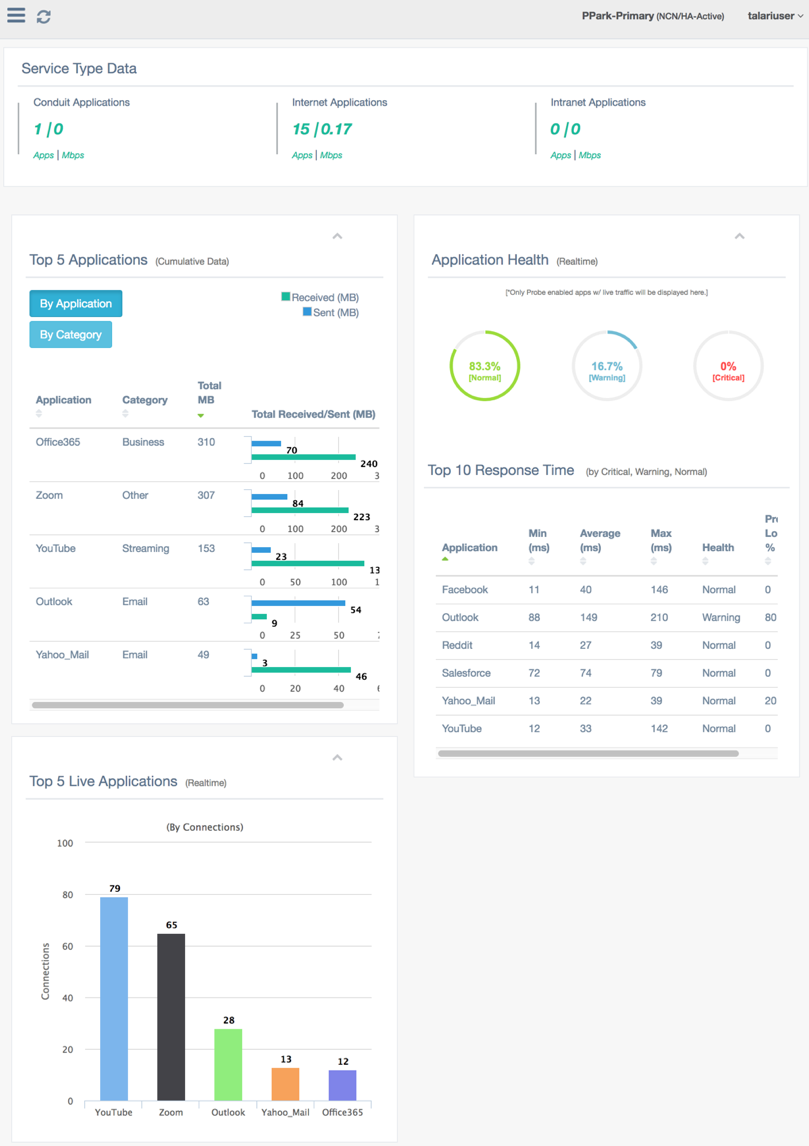Open the talariuser account dropdown
Viewport: 809px width, 1146px height.
coord(775,15)
